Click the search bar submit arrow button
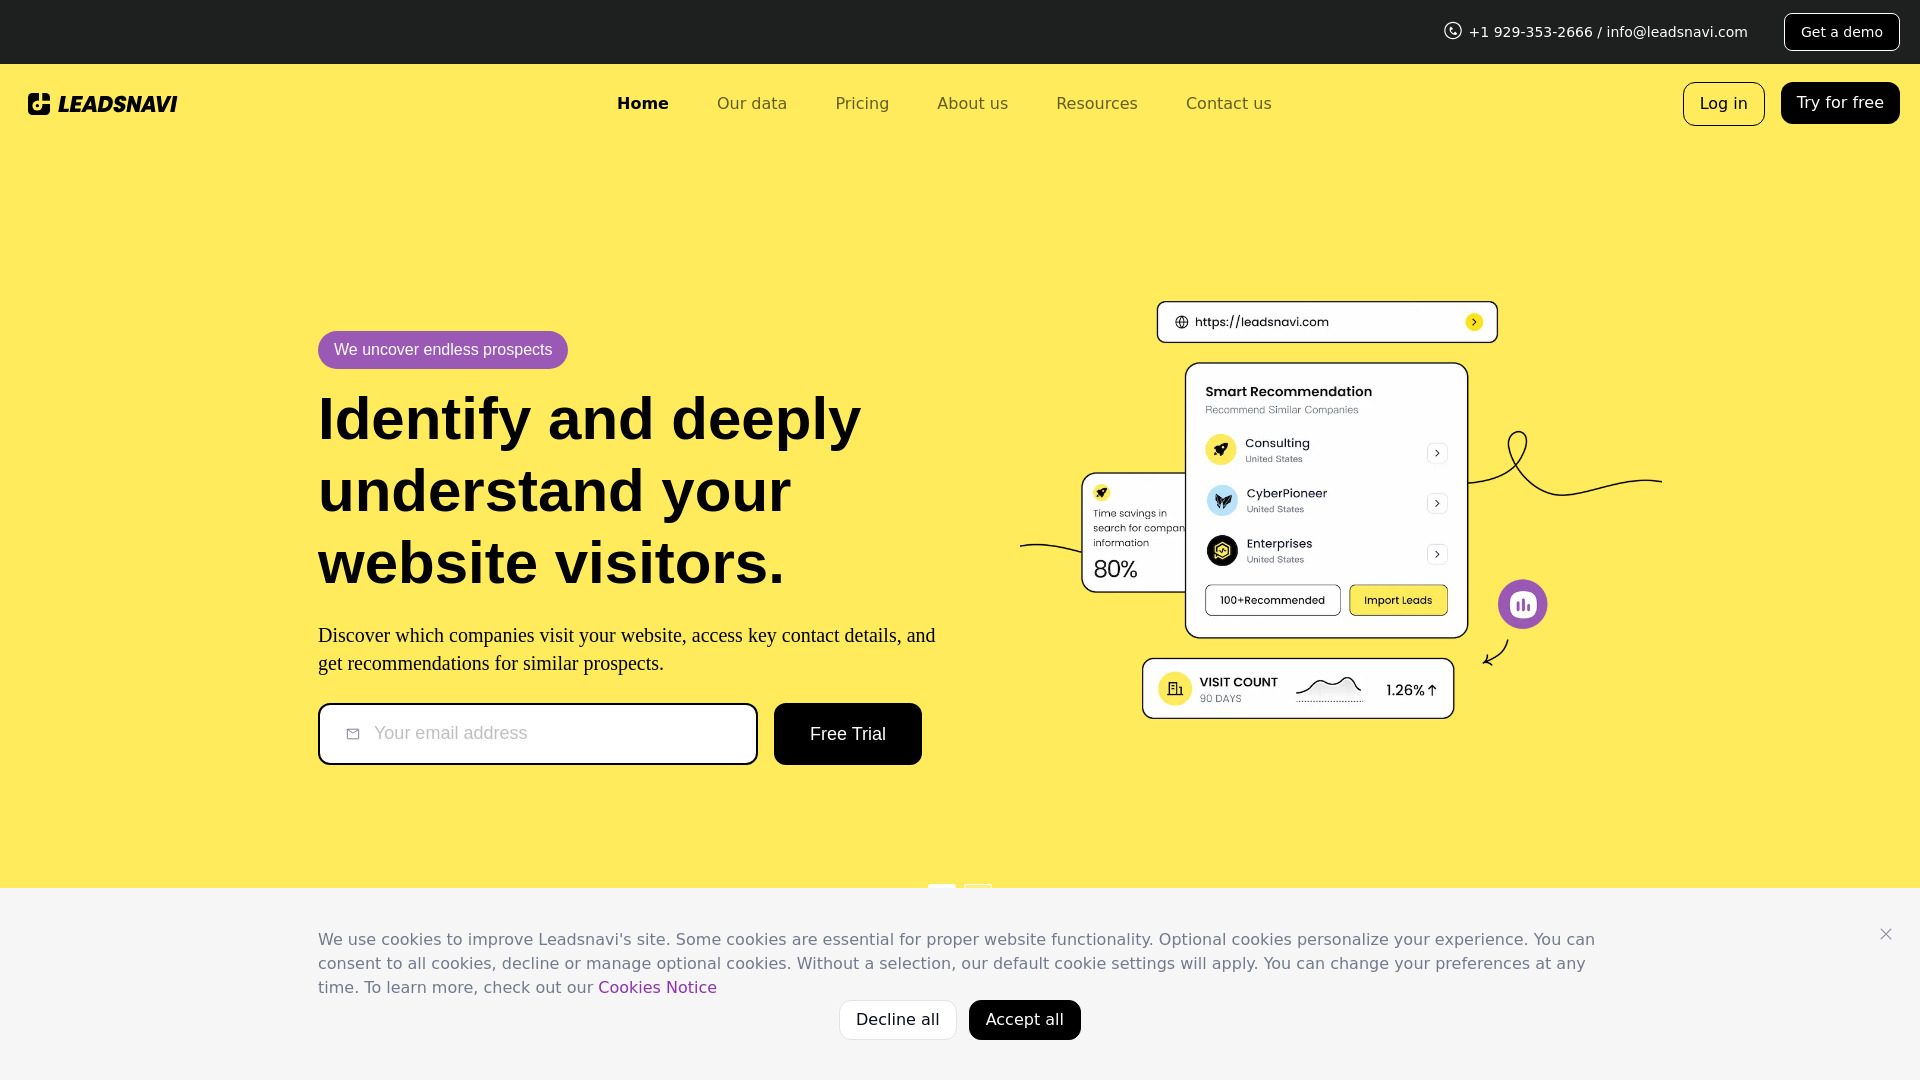The image size is (1920, 1080). [x=1474, y=322]
